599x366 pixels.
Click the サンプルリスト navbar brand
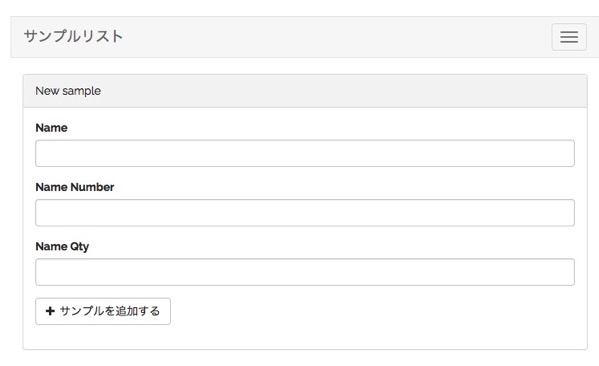click(x=73, y=36)
